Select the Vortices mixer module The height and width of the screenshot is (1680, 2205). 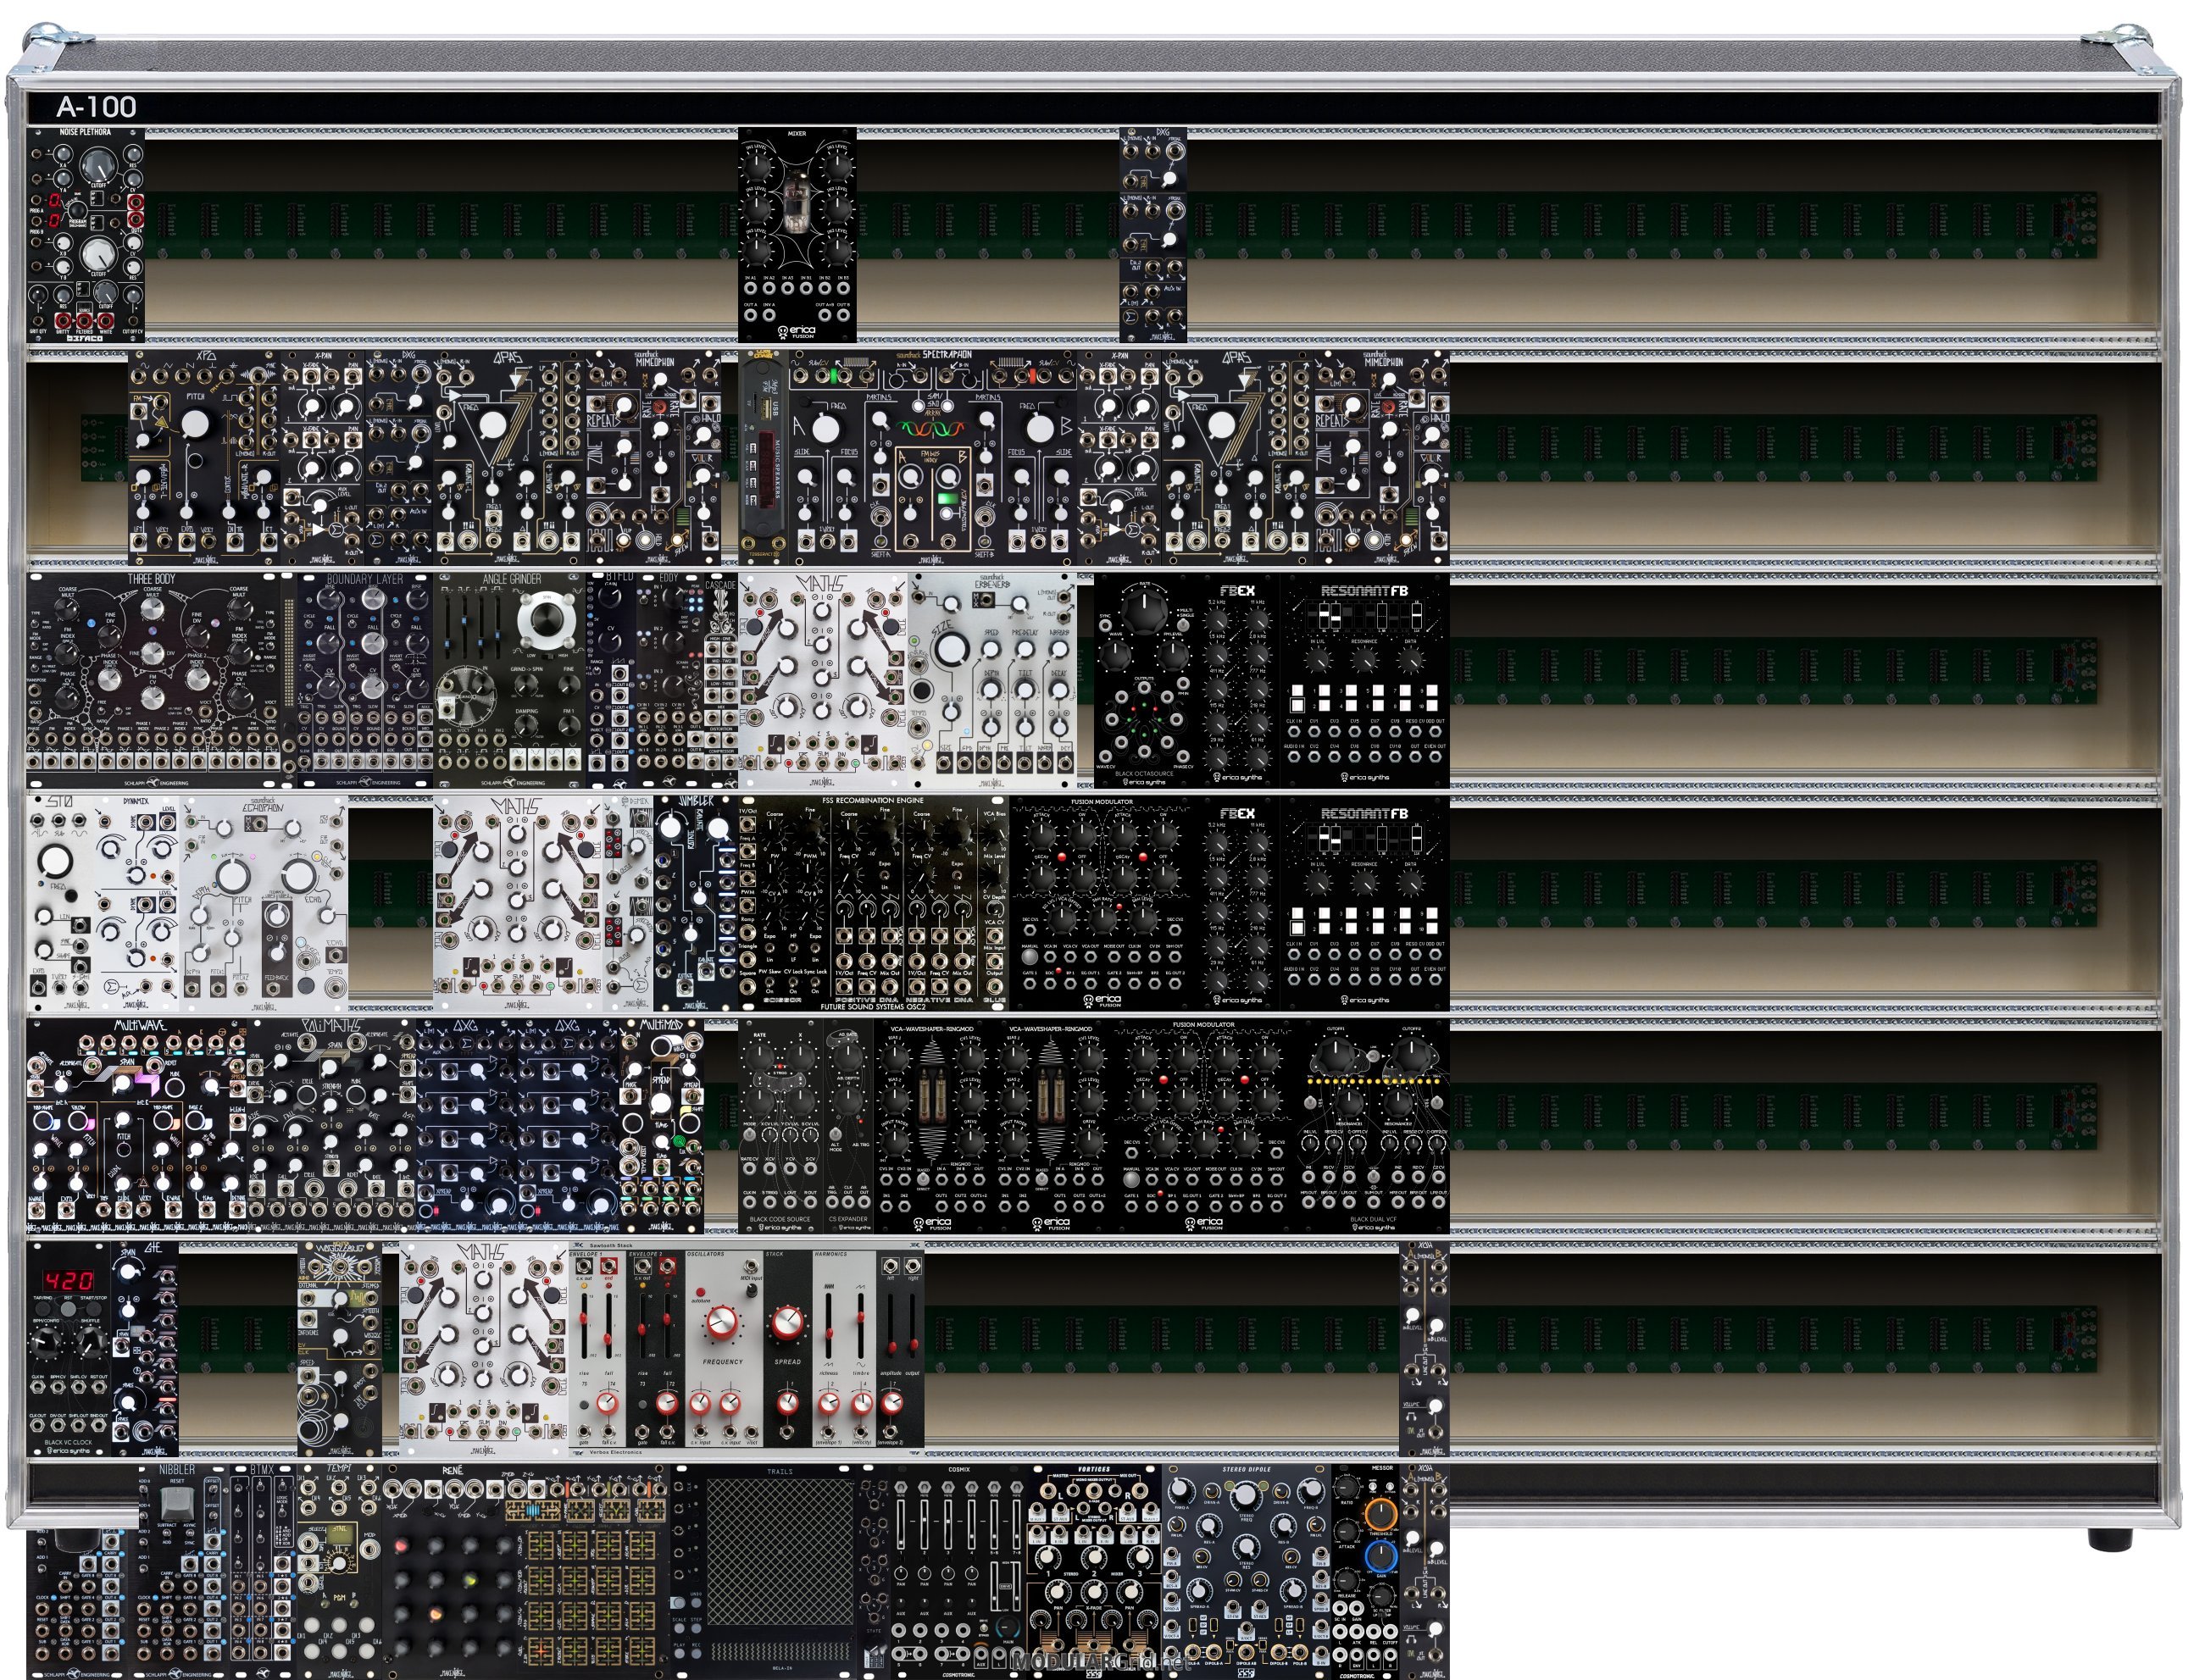click(1094, 1573)
